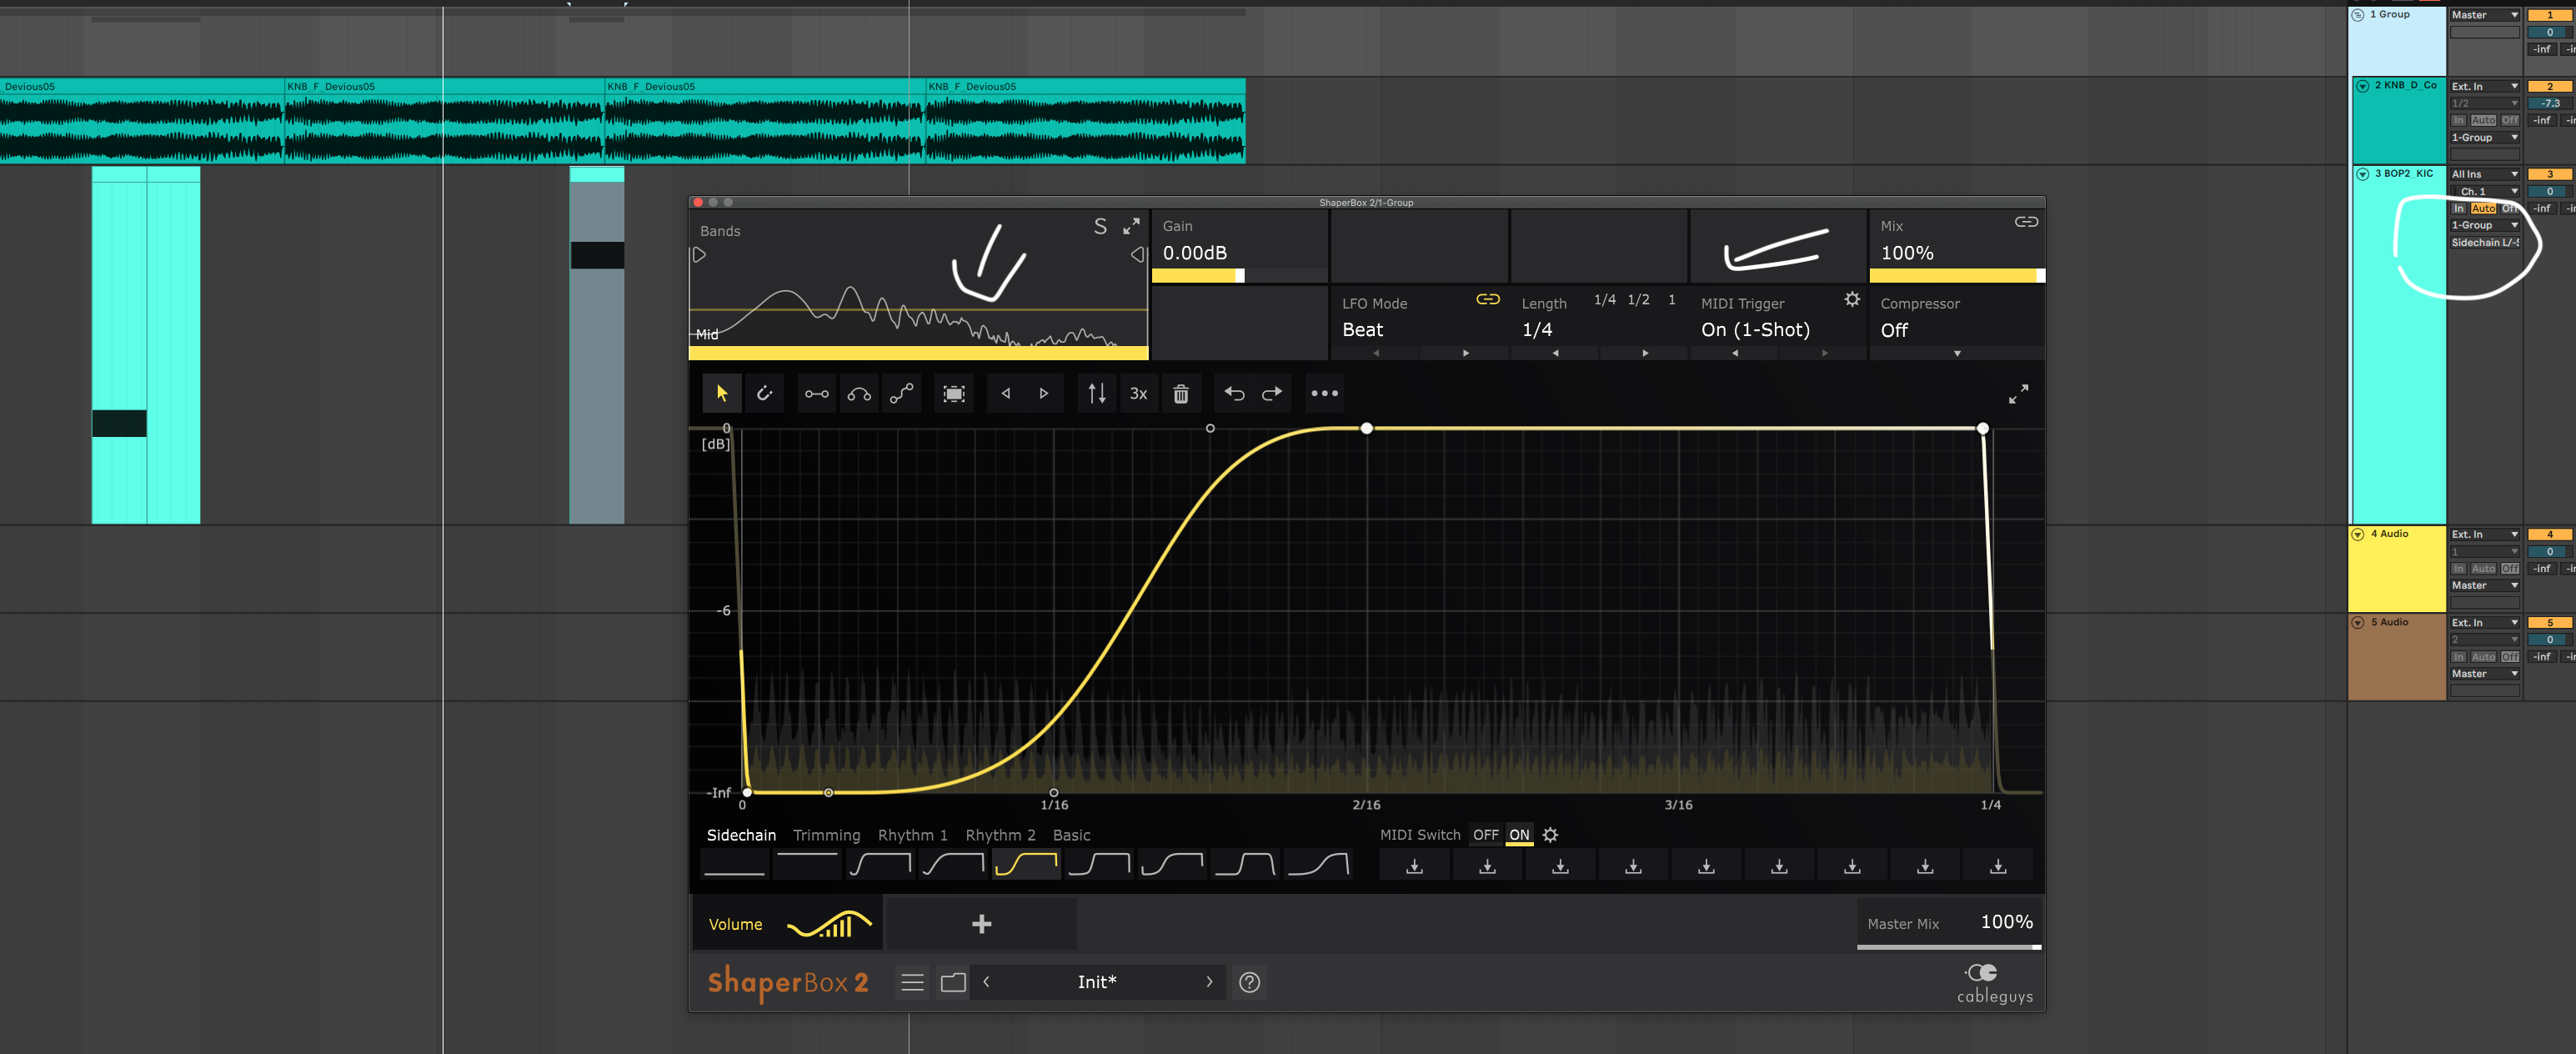Choose the S-curve pen tool
This screenshot has width=2576, height=1054.
pos(901,393)
